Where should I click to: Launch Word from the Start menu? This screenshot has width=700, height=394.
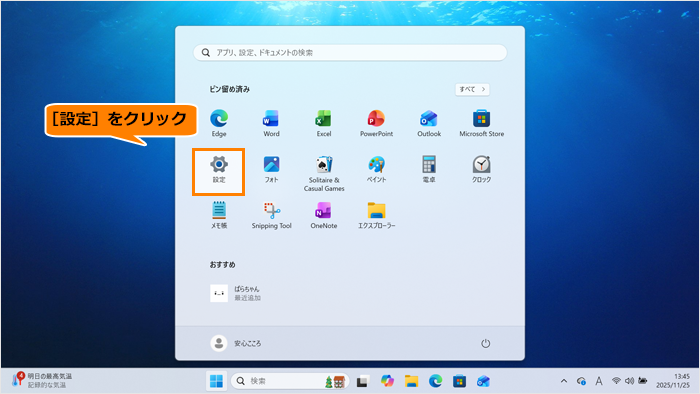(x=271, y=123)
